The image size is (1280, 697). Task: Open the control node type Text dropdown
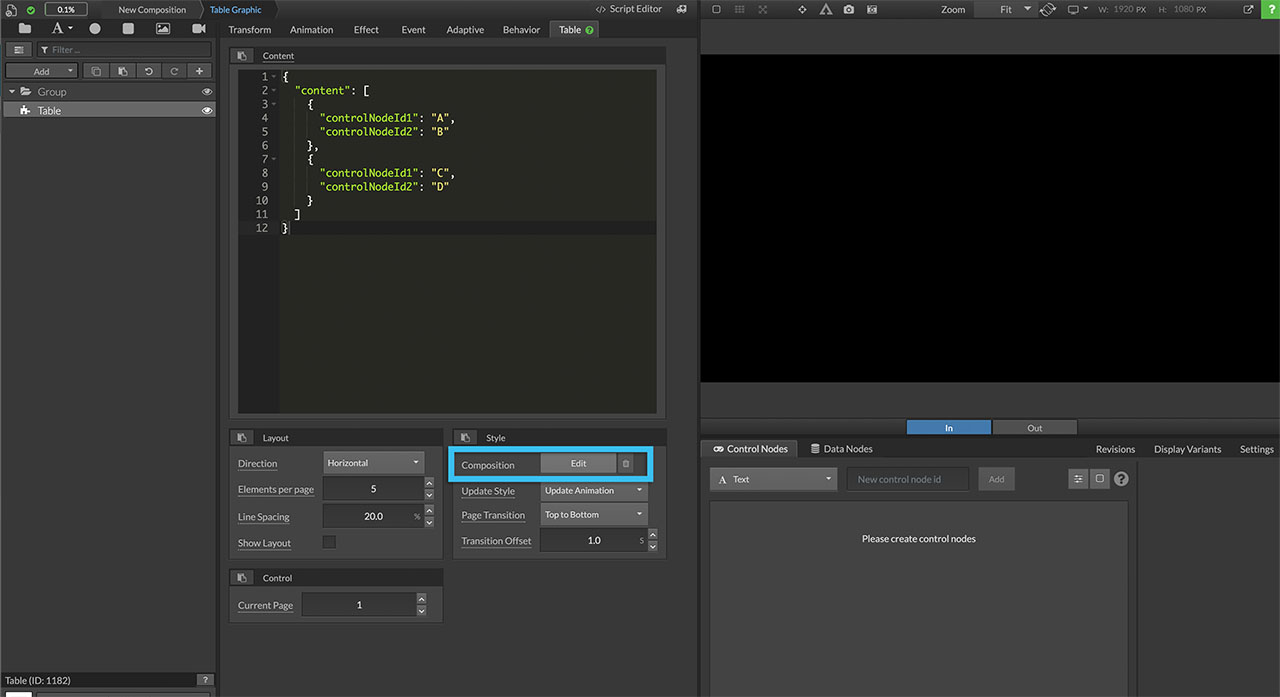point(772,479)
